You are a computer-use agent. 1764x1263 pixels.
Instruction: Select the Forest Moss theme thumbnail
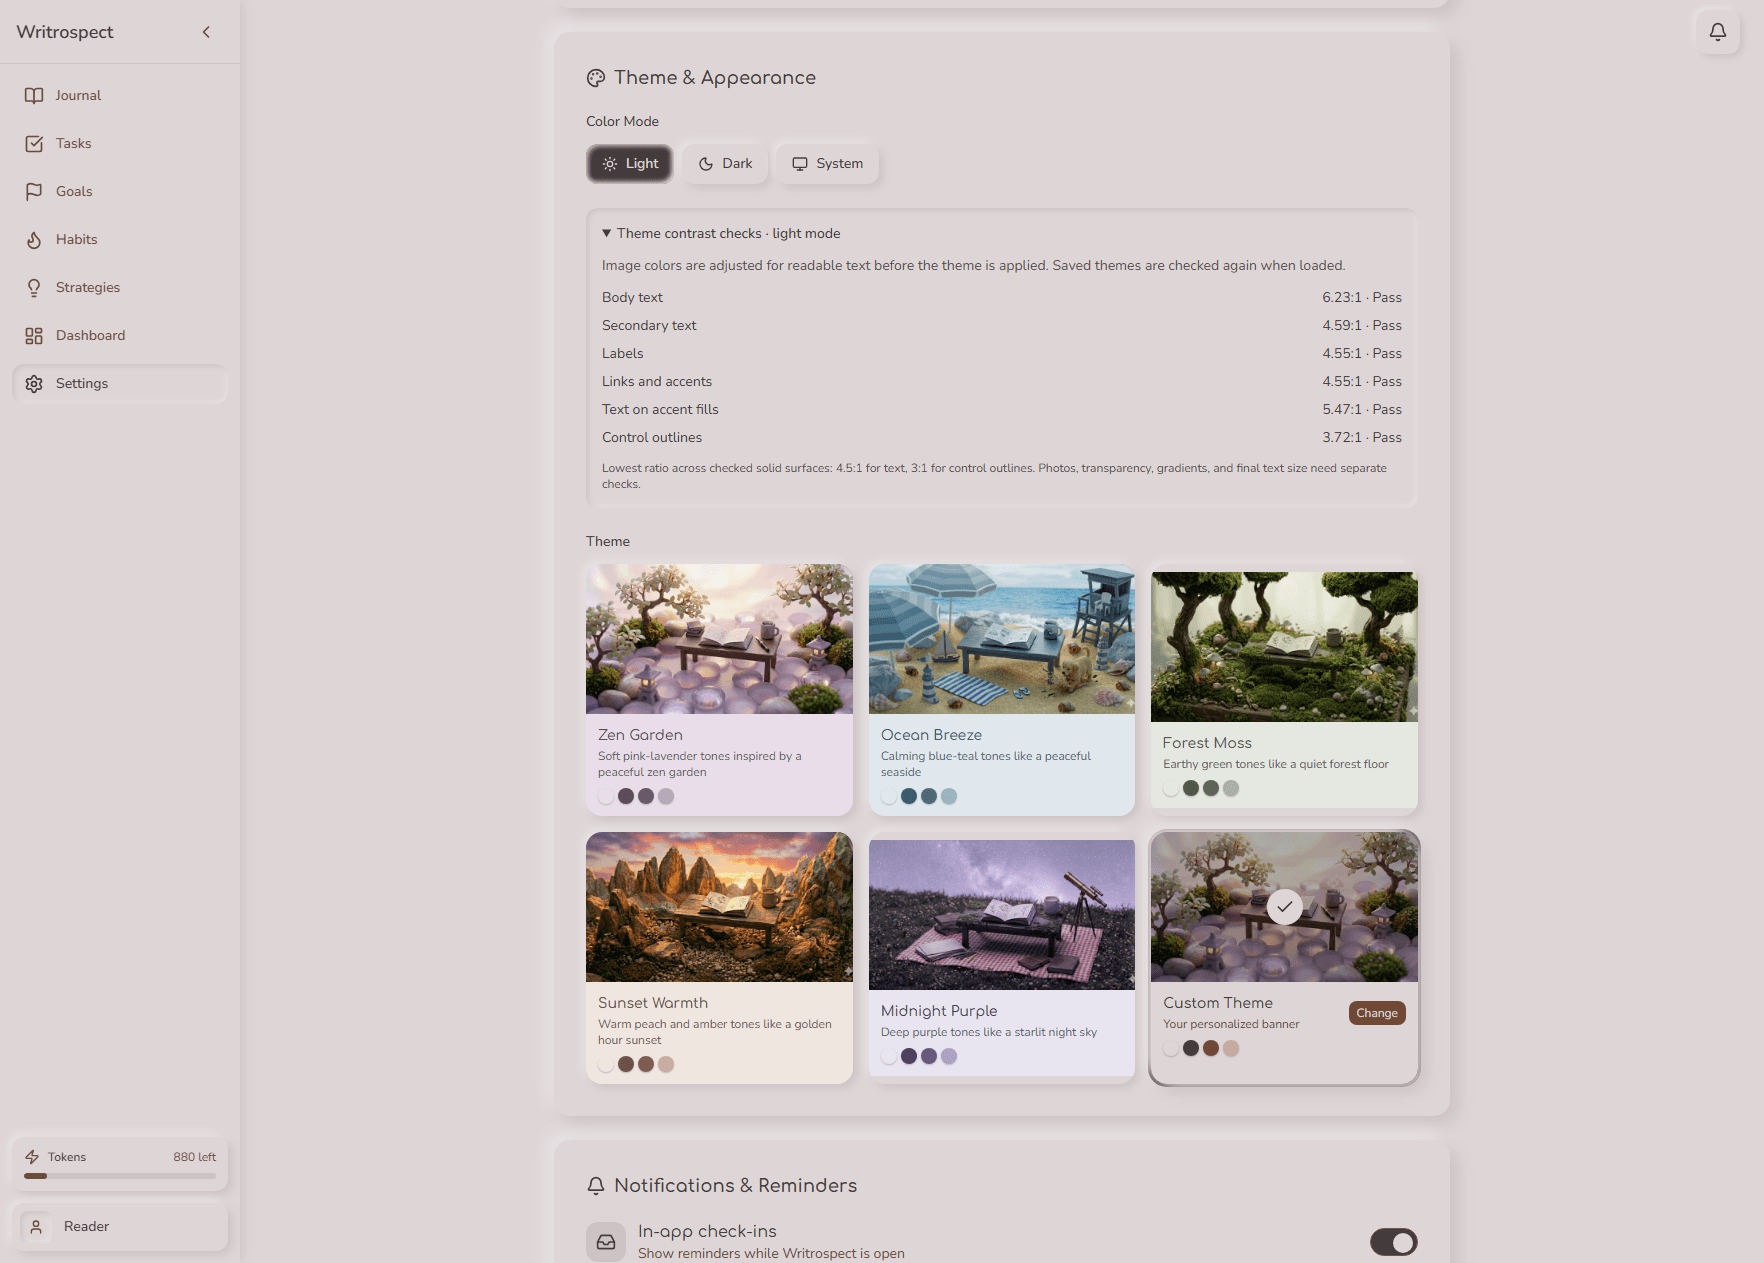1284,647
